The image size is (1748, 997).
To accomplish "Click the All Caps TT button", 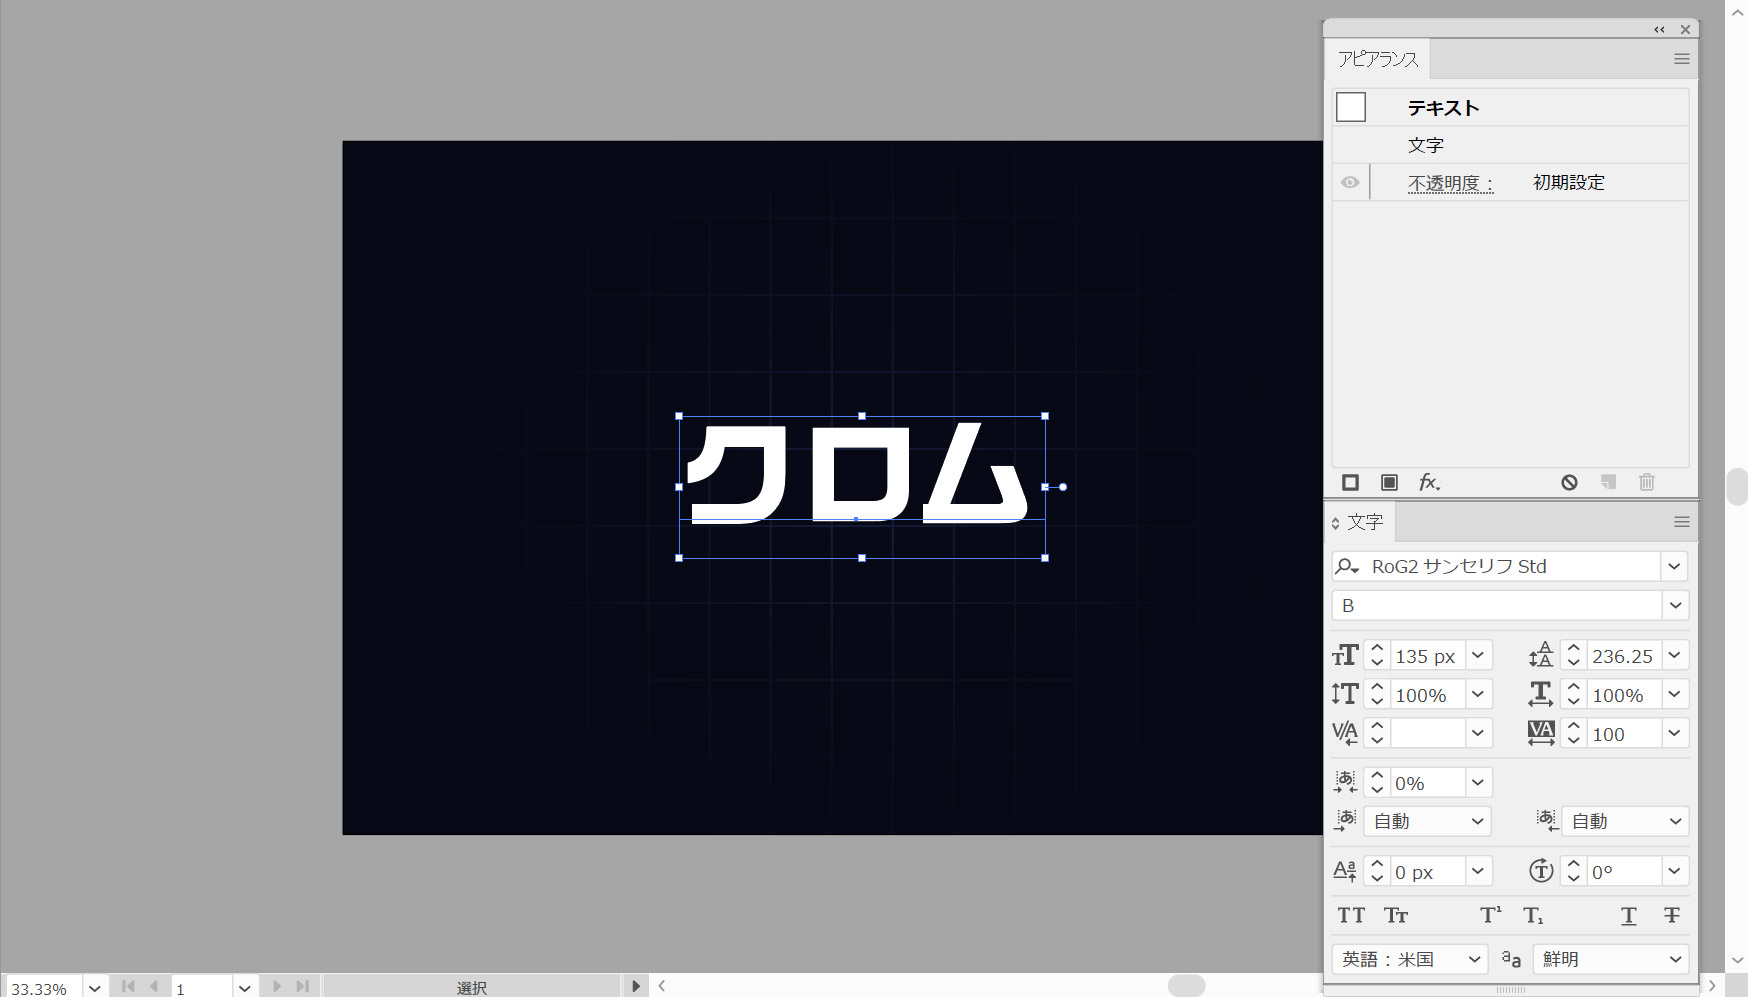I will click(1351, 915).
